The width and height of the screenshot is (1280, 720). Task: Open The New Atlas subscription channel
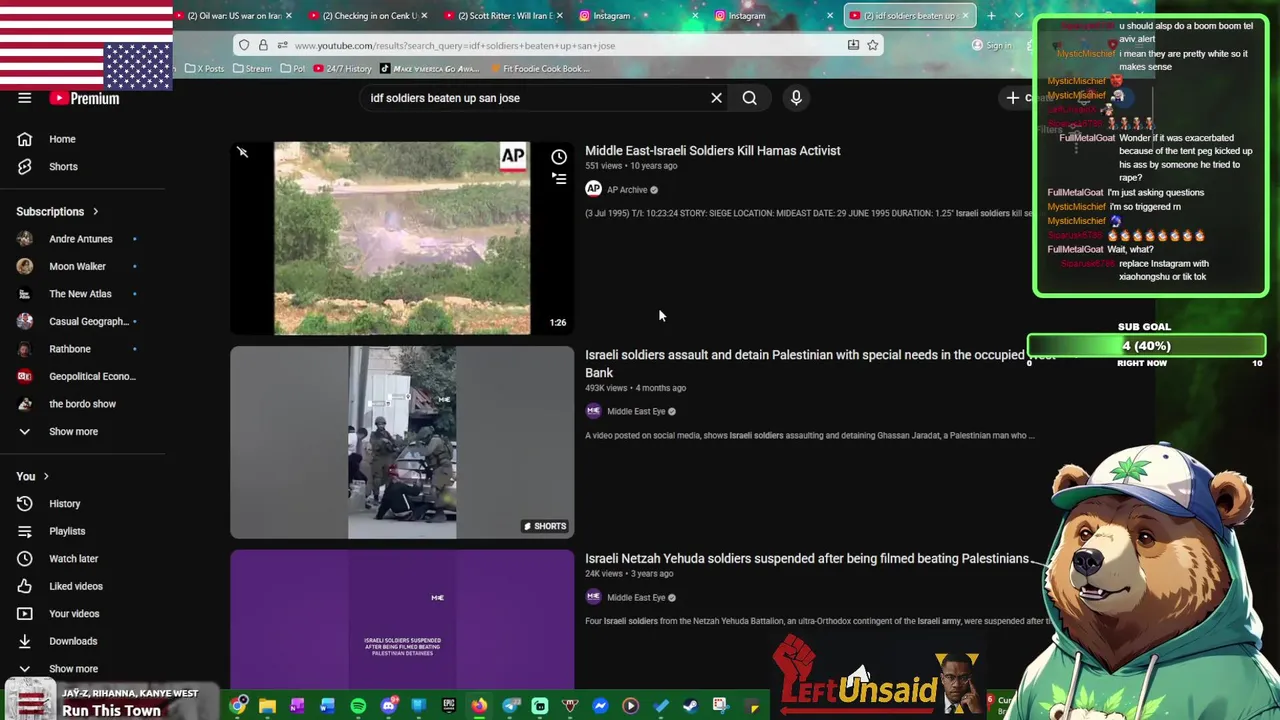pos(80,294)
